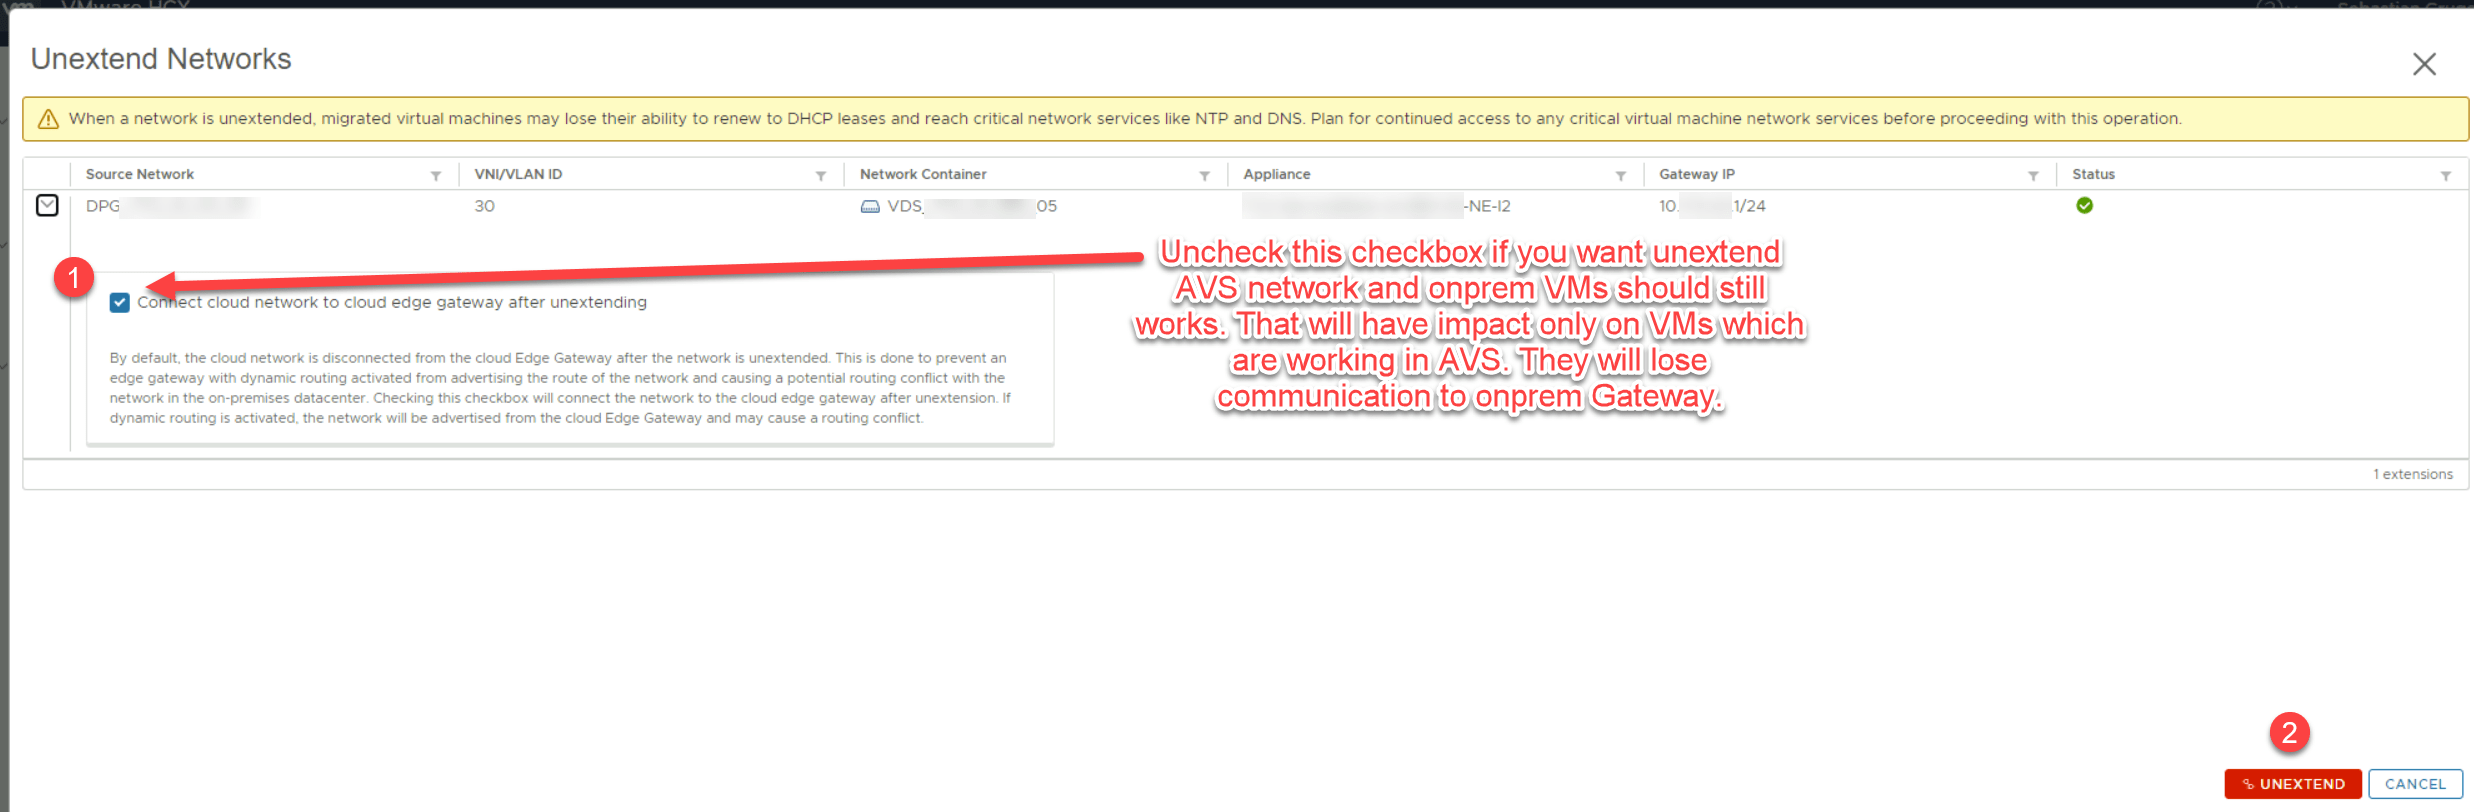The height and width of the screenshot is (812, 2474).
Task: Click the green status checkmark icon
Action: (2084, 206)
